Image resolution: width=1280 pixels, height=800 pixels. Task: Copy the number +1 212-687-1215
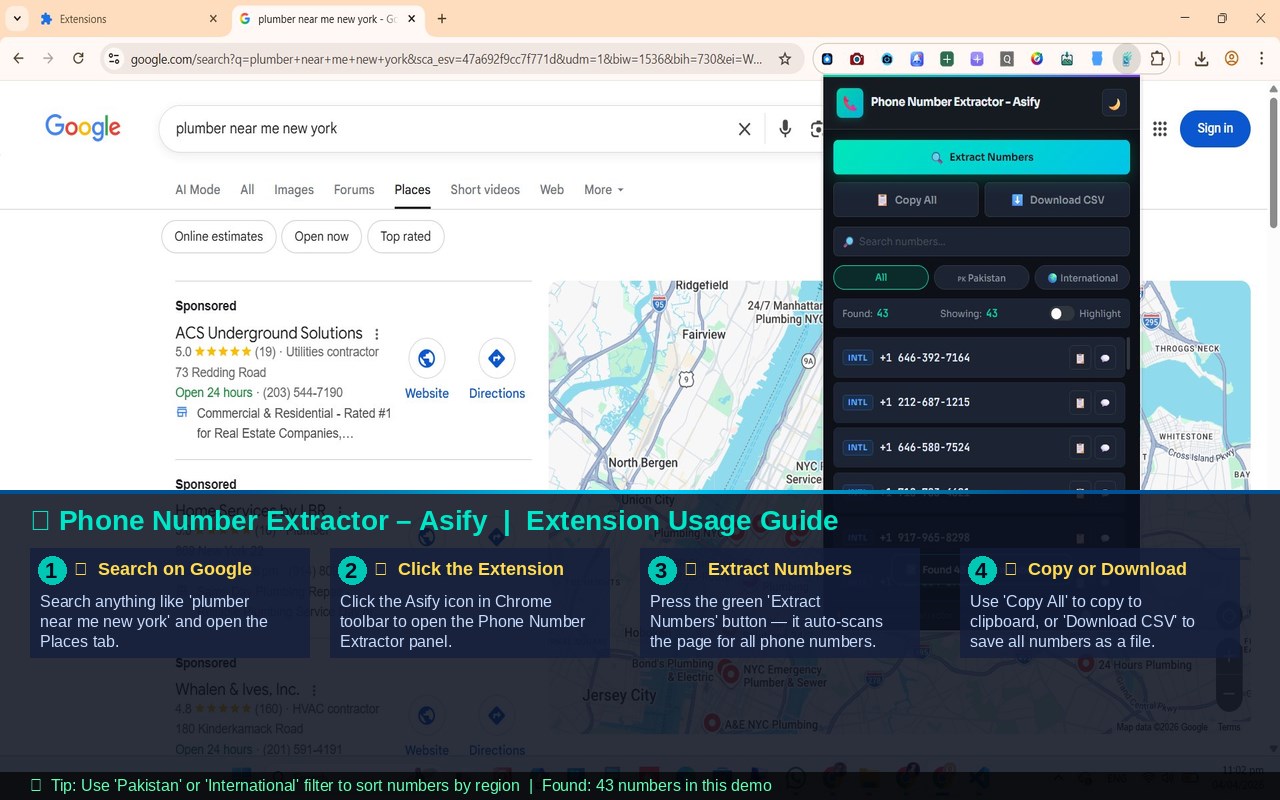point(1079,403)
